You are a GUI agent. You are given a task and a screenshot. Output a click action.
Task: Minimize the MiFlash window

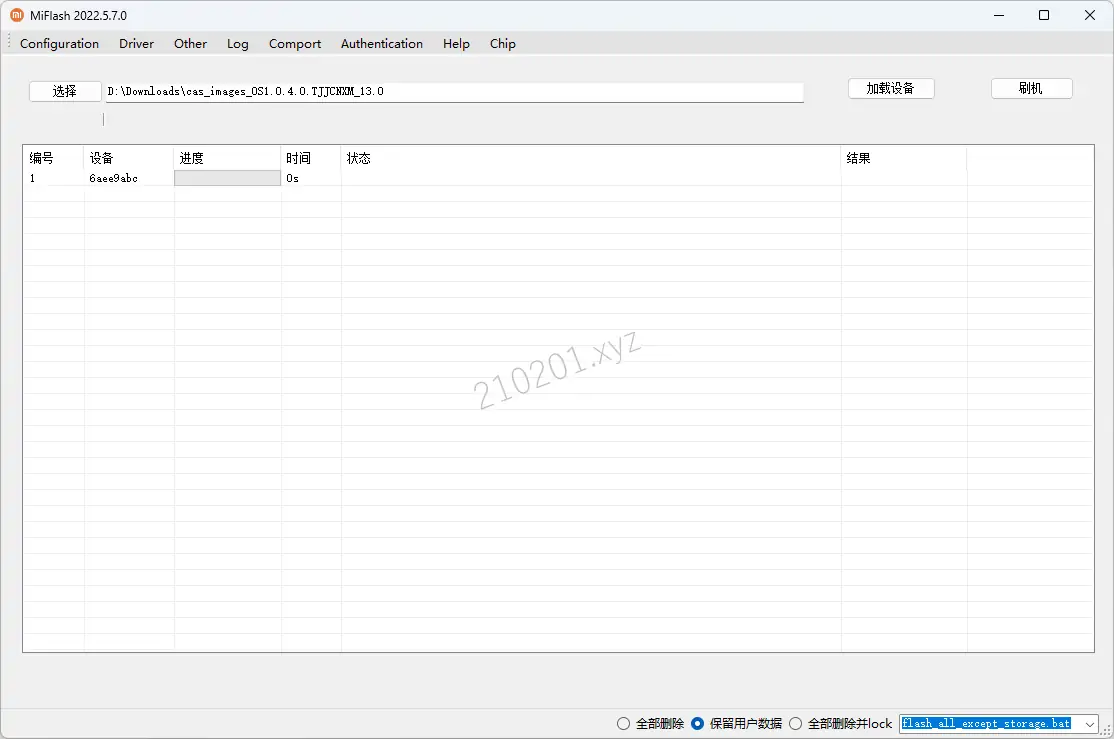click(x=999, y=15)
